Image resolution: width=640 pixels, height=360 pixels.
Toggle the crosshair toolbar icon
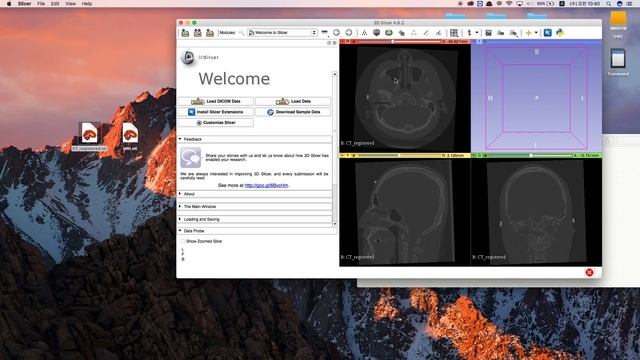click(x=528, y=33)
